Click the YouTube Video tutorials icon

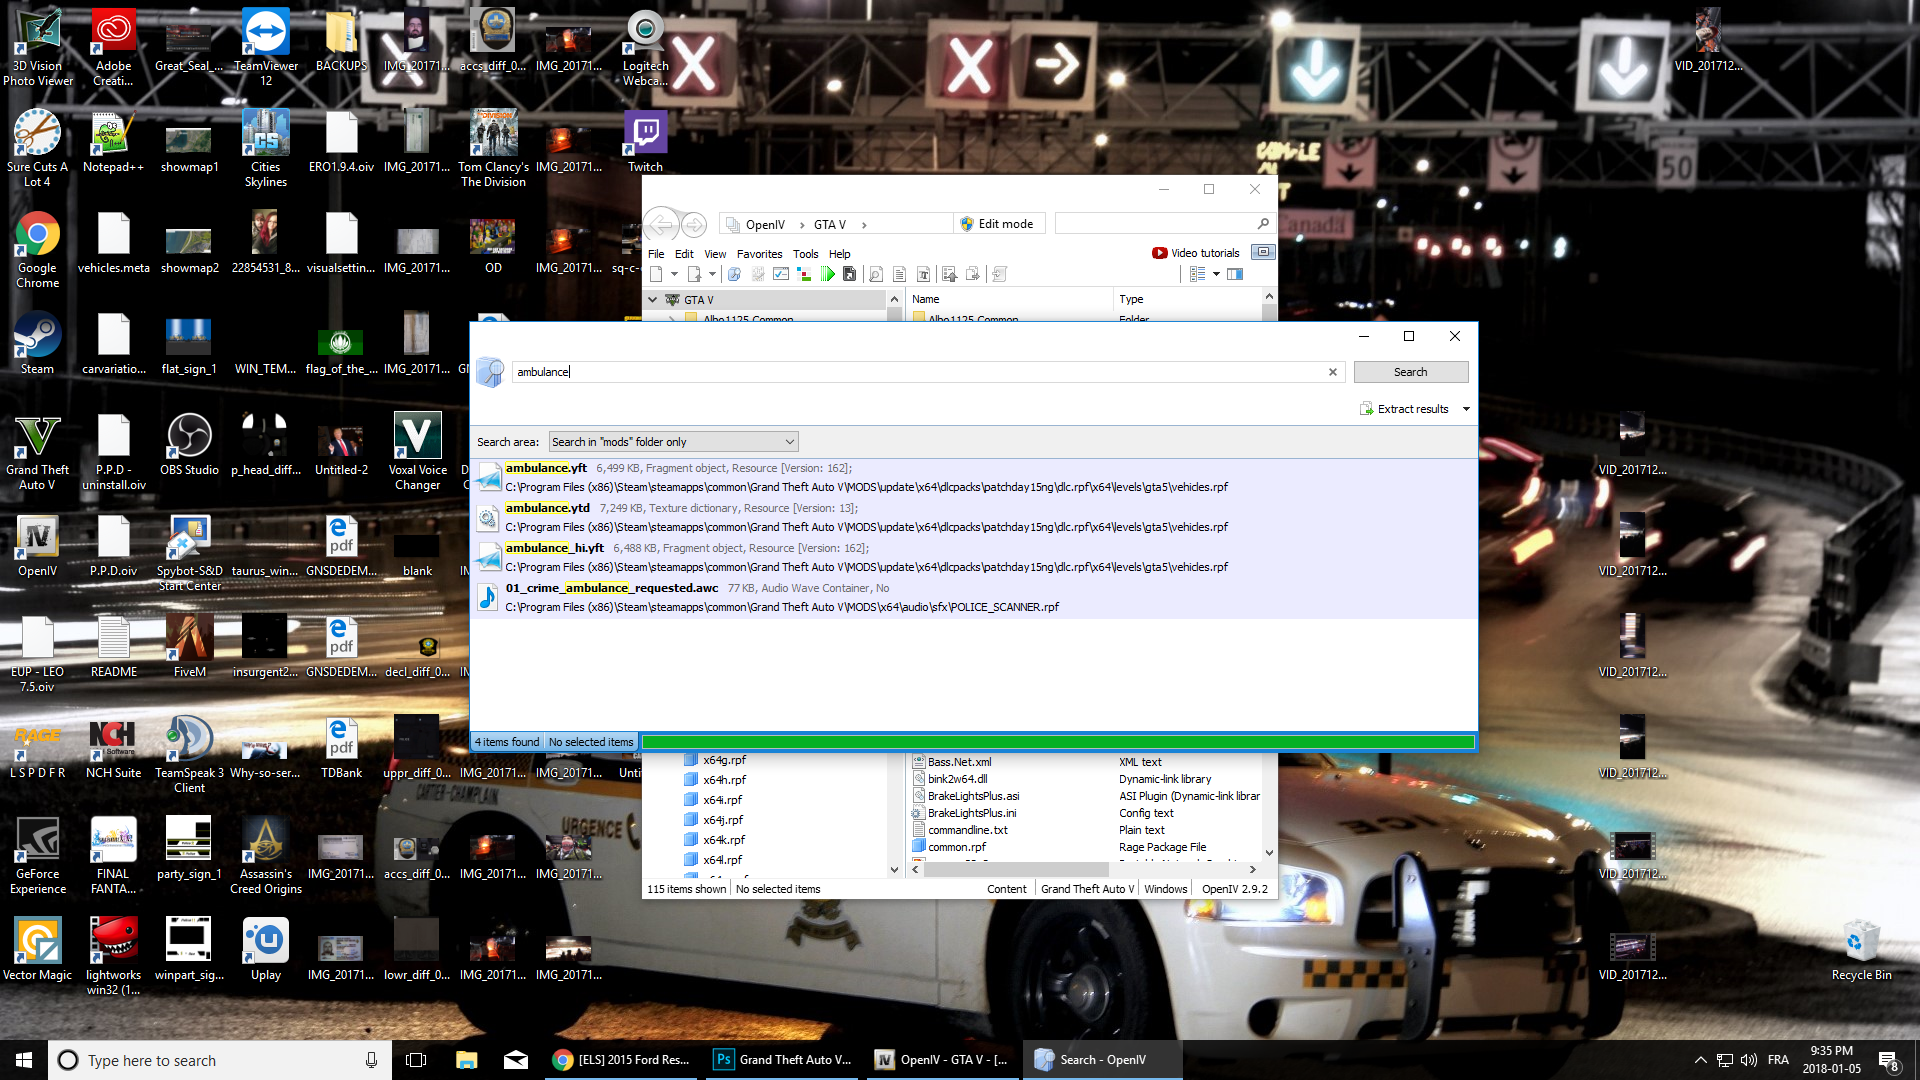1159,253
